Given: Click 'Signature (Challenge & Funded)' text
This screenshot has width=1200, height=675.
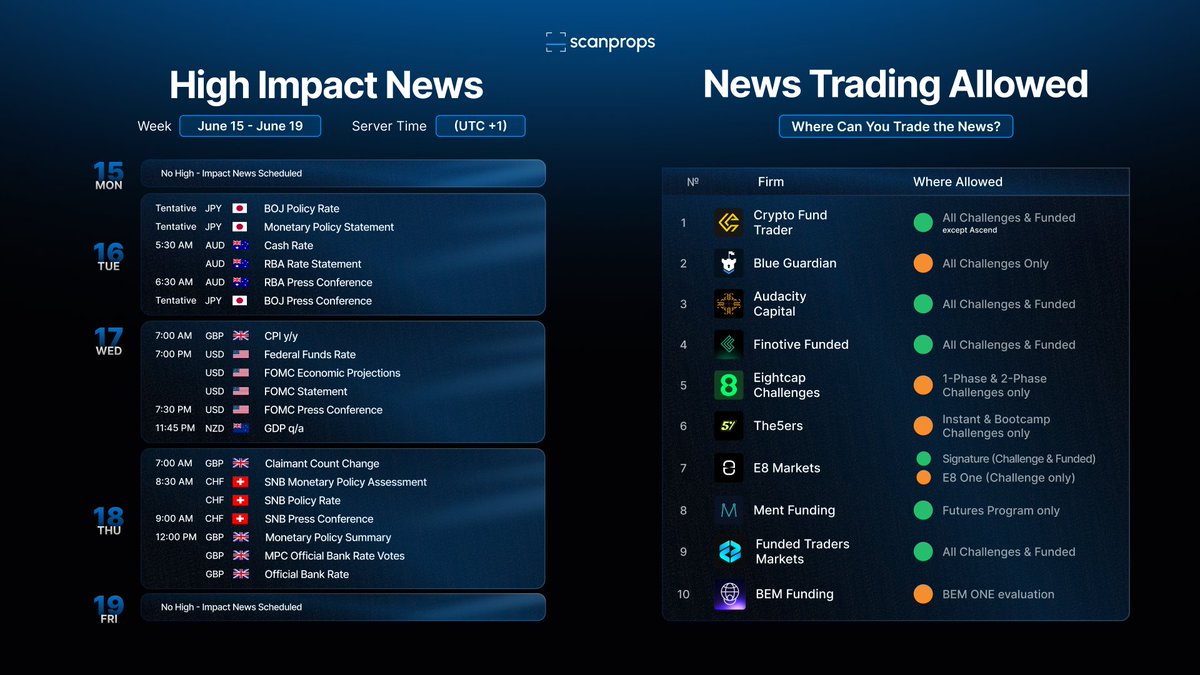Looking at the screenshot, I should coord(1019,459).
